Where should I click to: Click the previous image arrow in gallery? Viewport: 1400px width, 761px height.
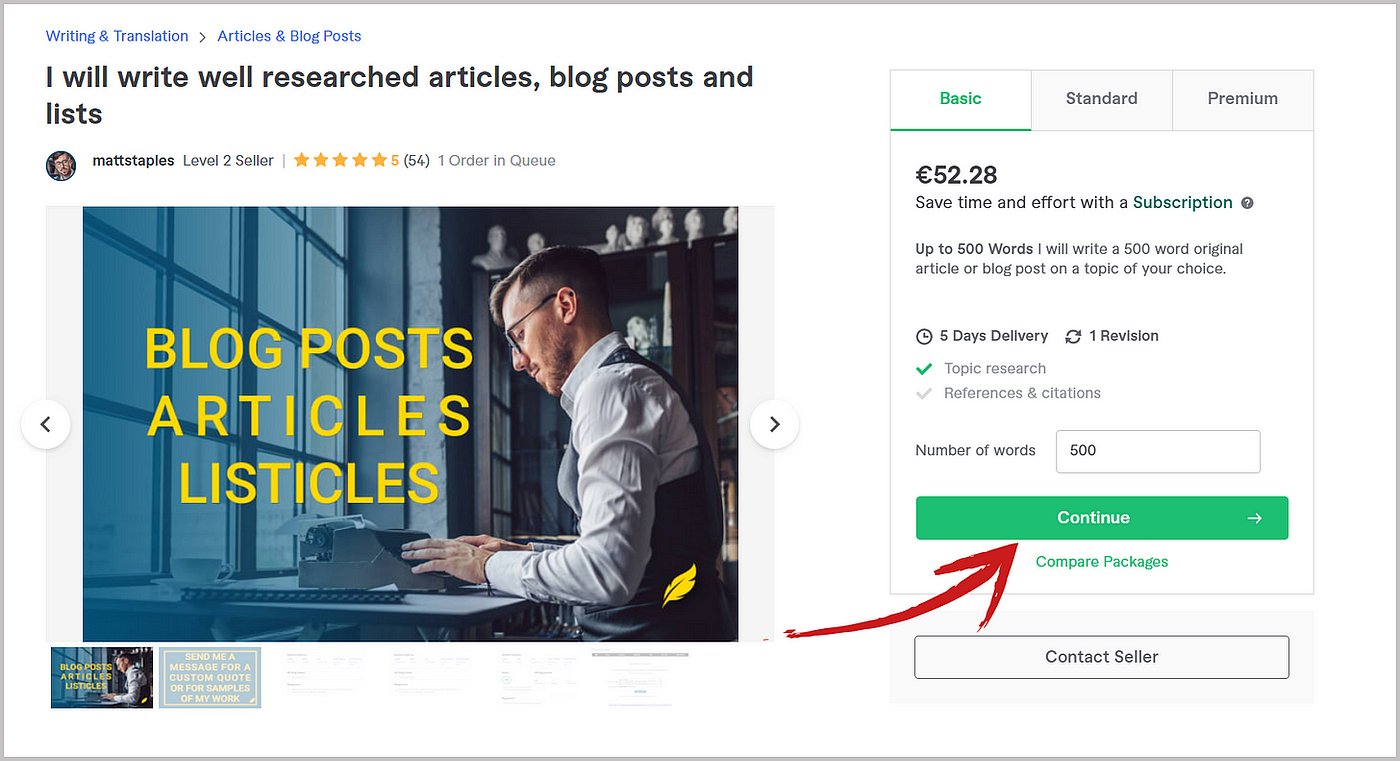click(46, 424)
